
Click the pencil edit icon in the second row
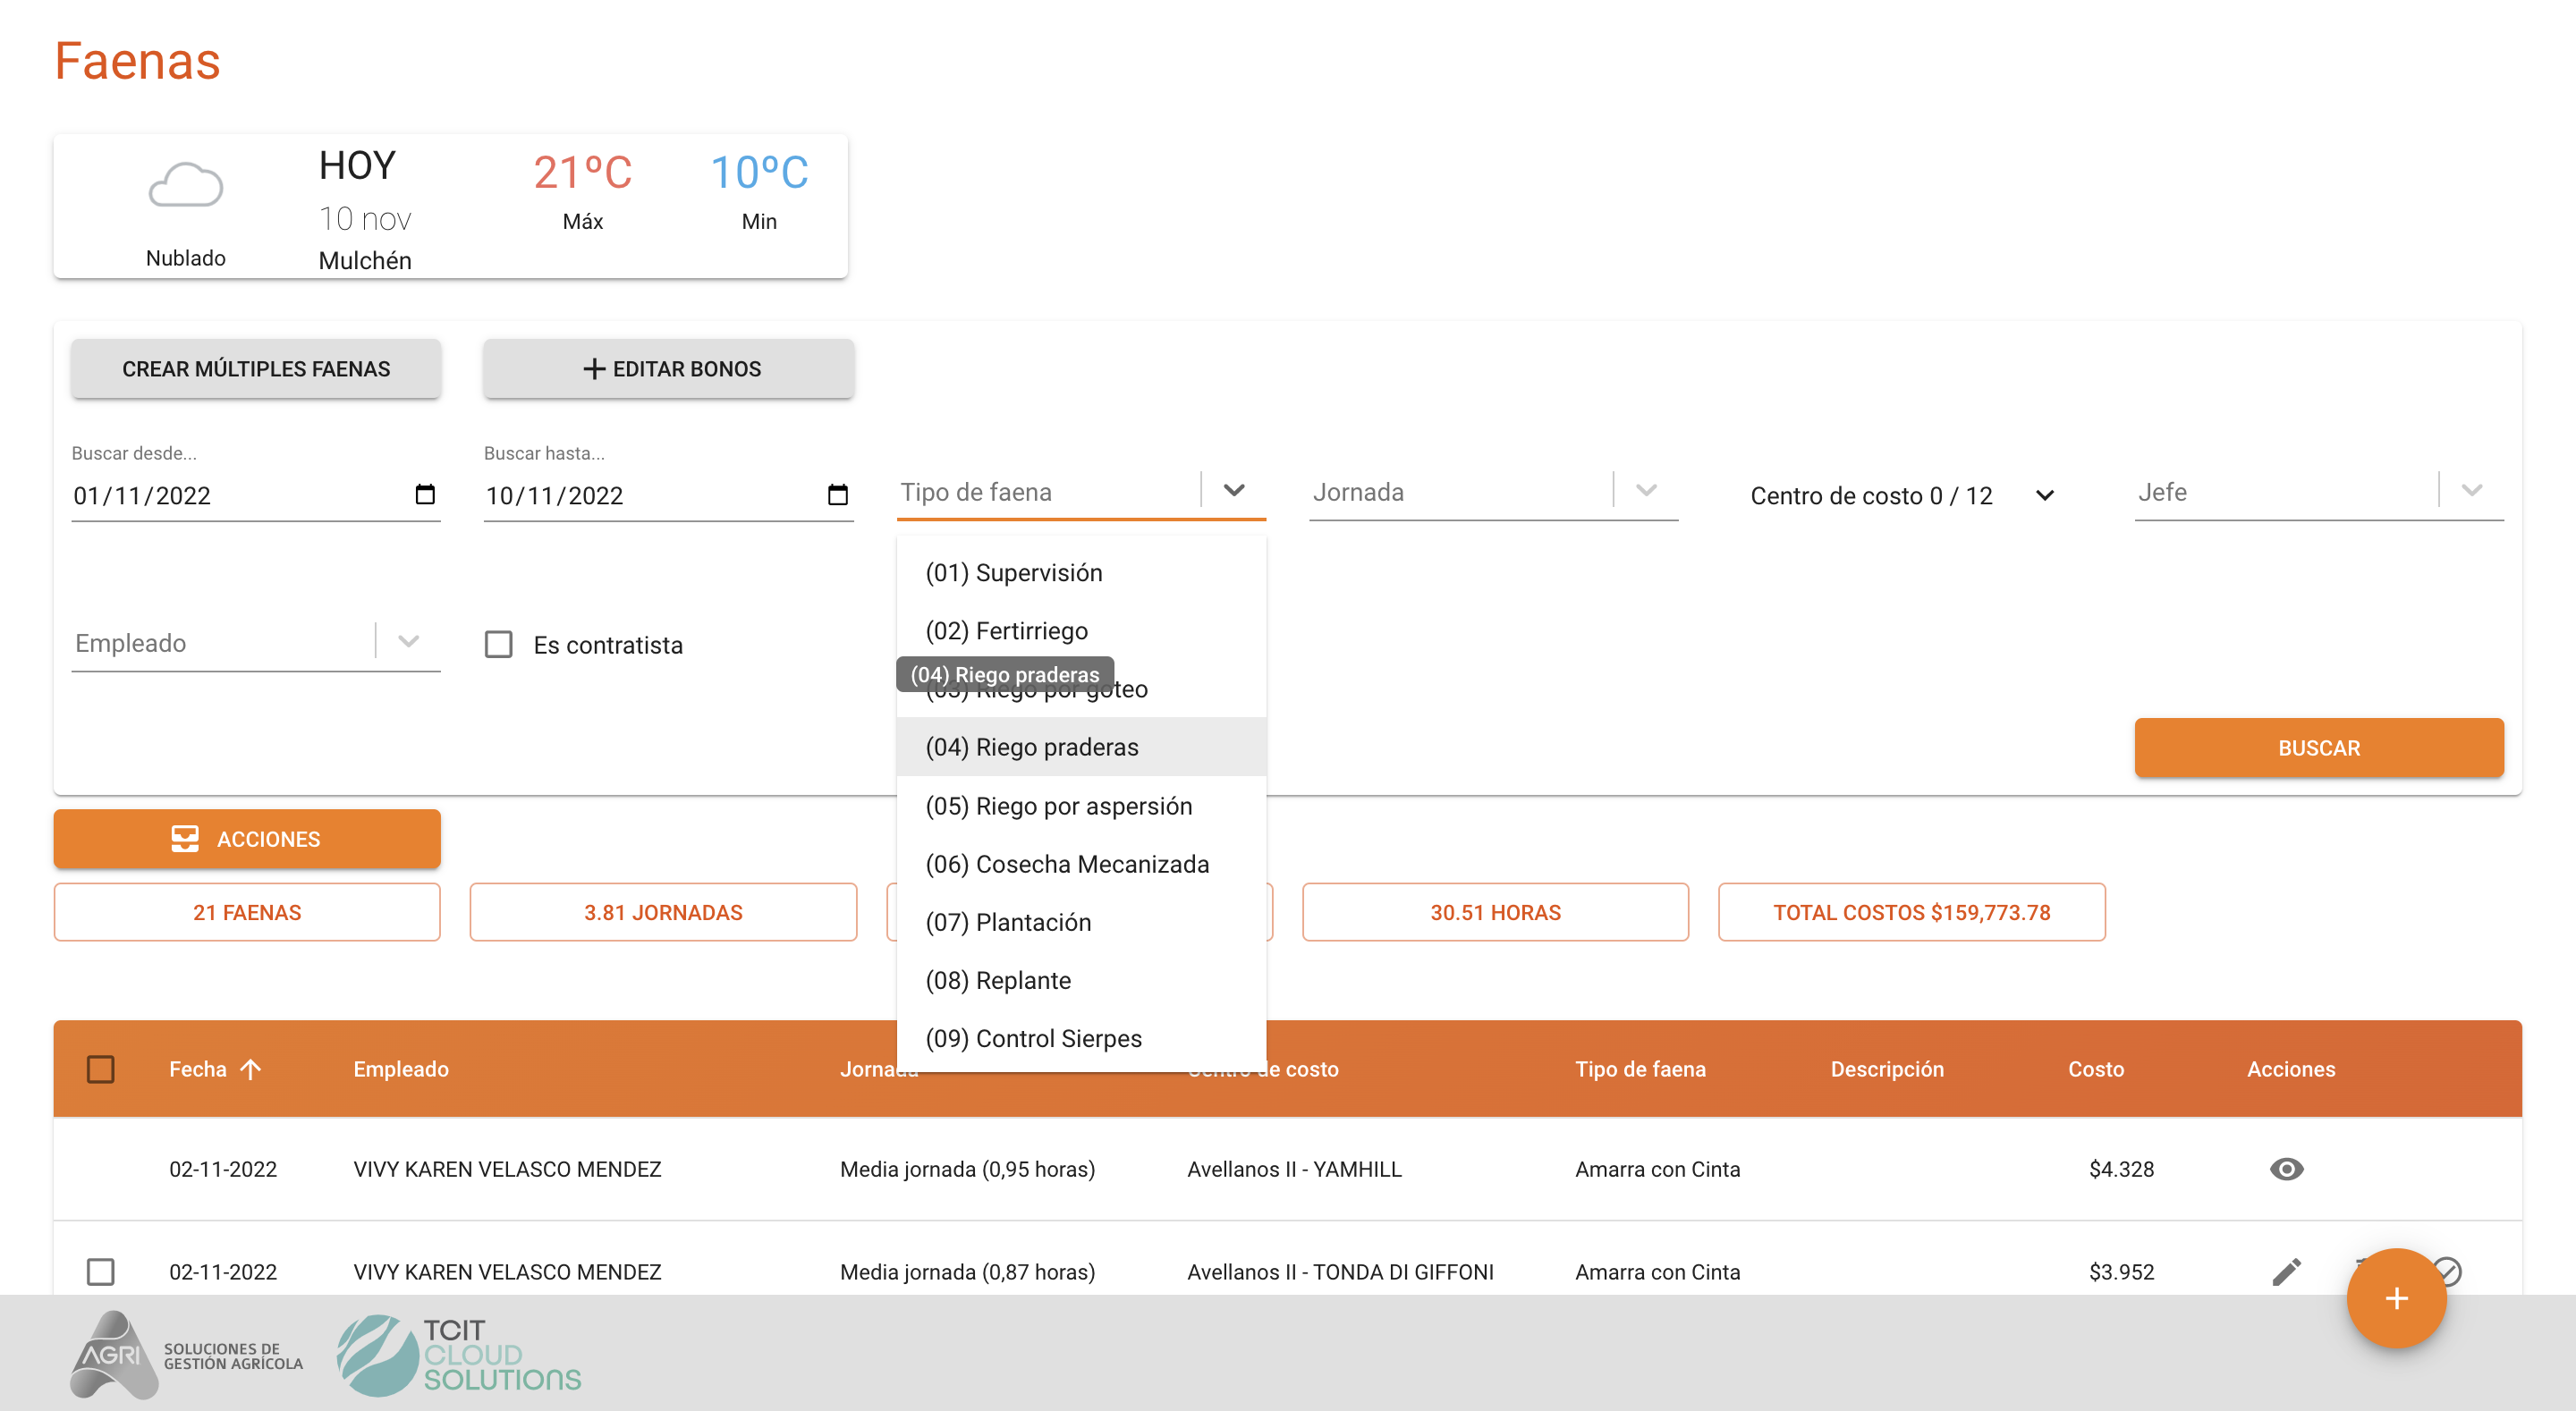pos(2286,1272)
